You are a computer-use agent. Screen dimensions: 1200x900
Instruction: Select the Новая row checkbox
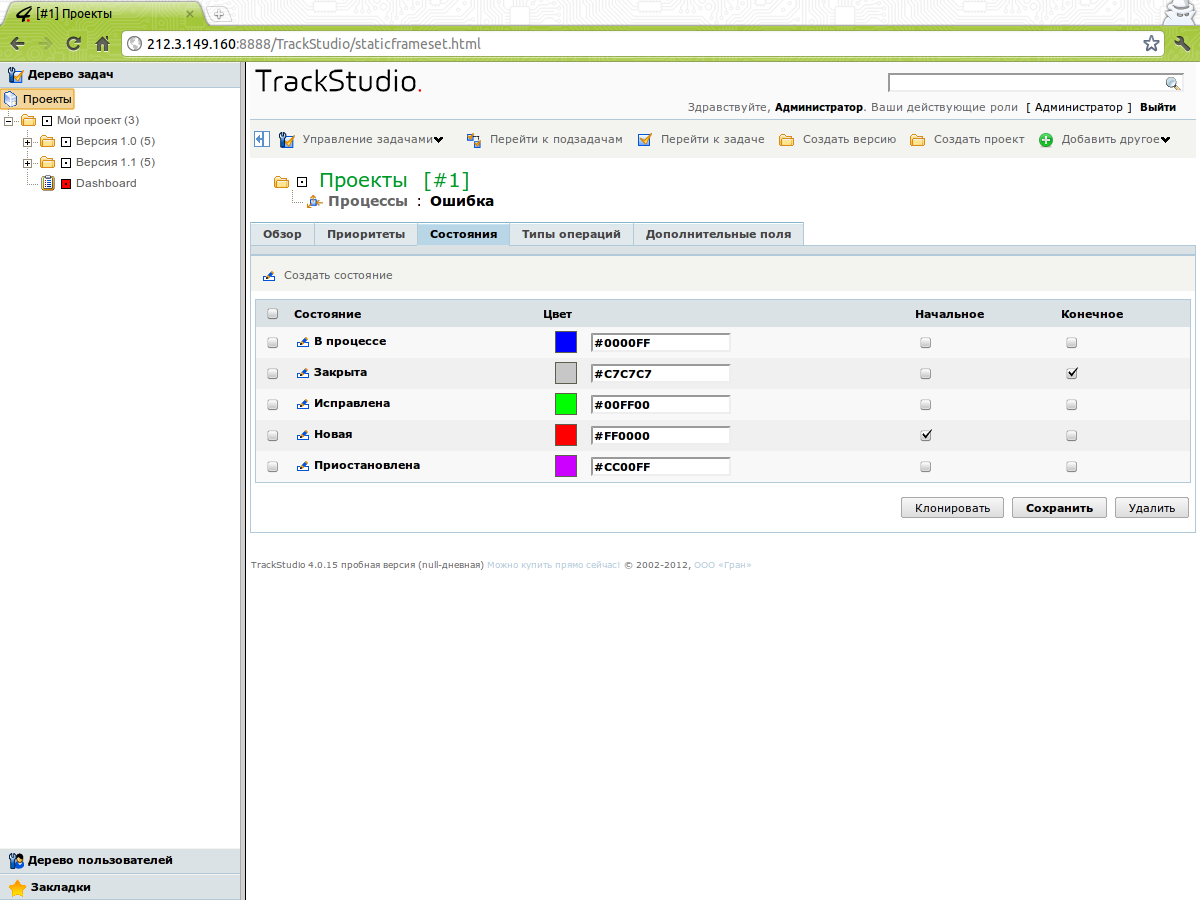coord(273,435)
